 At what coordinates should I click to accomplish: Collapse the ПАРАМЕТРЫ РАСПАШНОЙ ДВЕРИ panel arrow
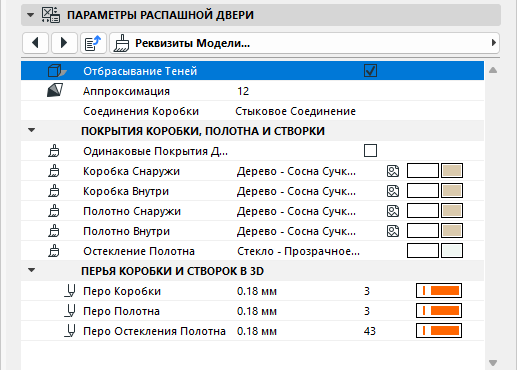coord(31,15)
